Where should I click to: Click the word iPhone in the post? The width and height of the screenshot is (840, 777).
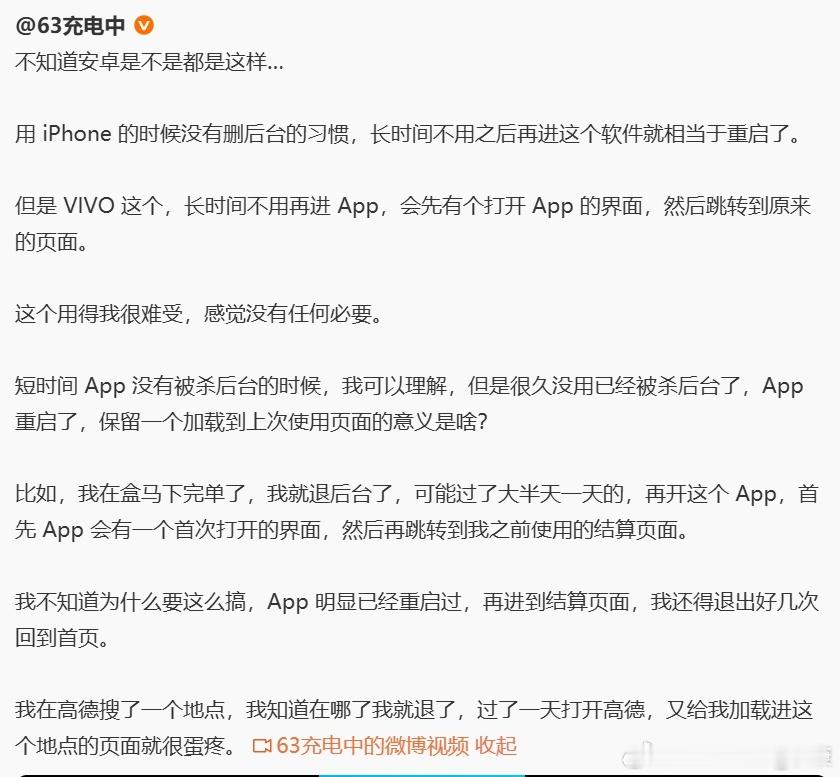[x=77, y=133]
